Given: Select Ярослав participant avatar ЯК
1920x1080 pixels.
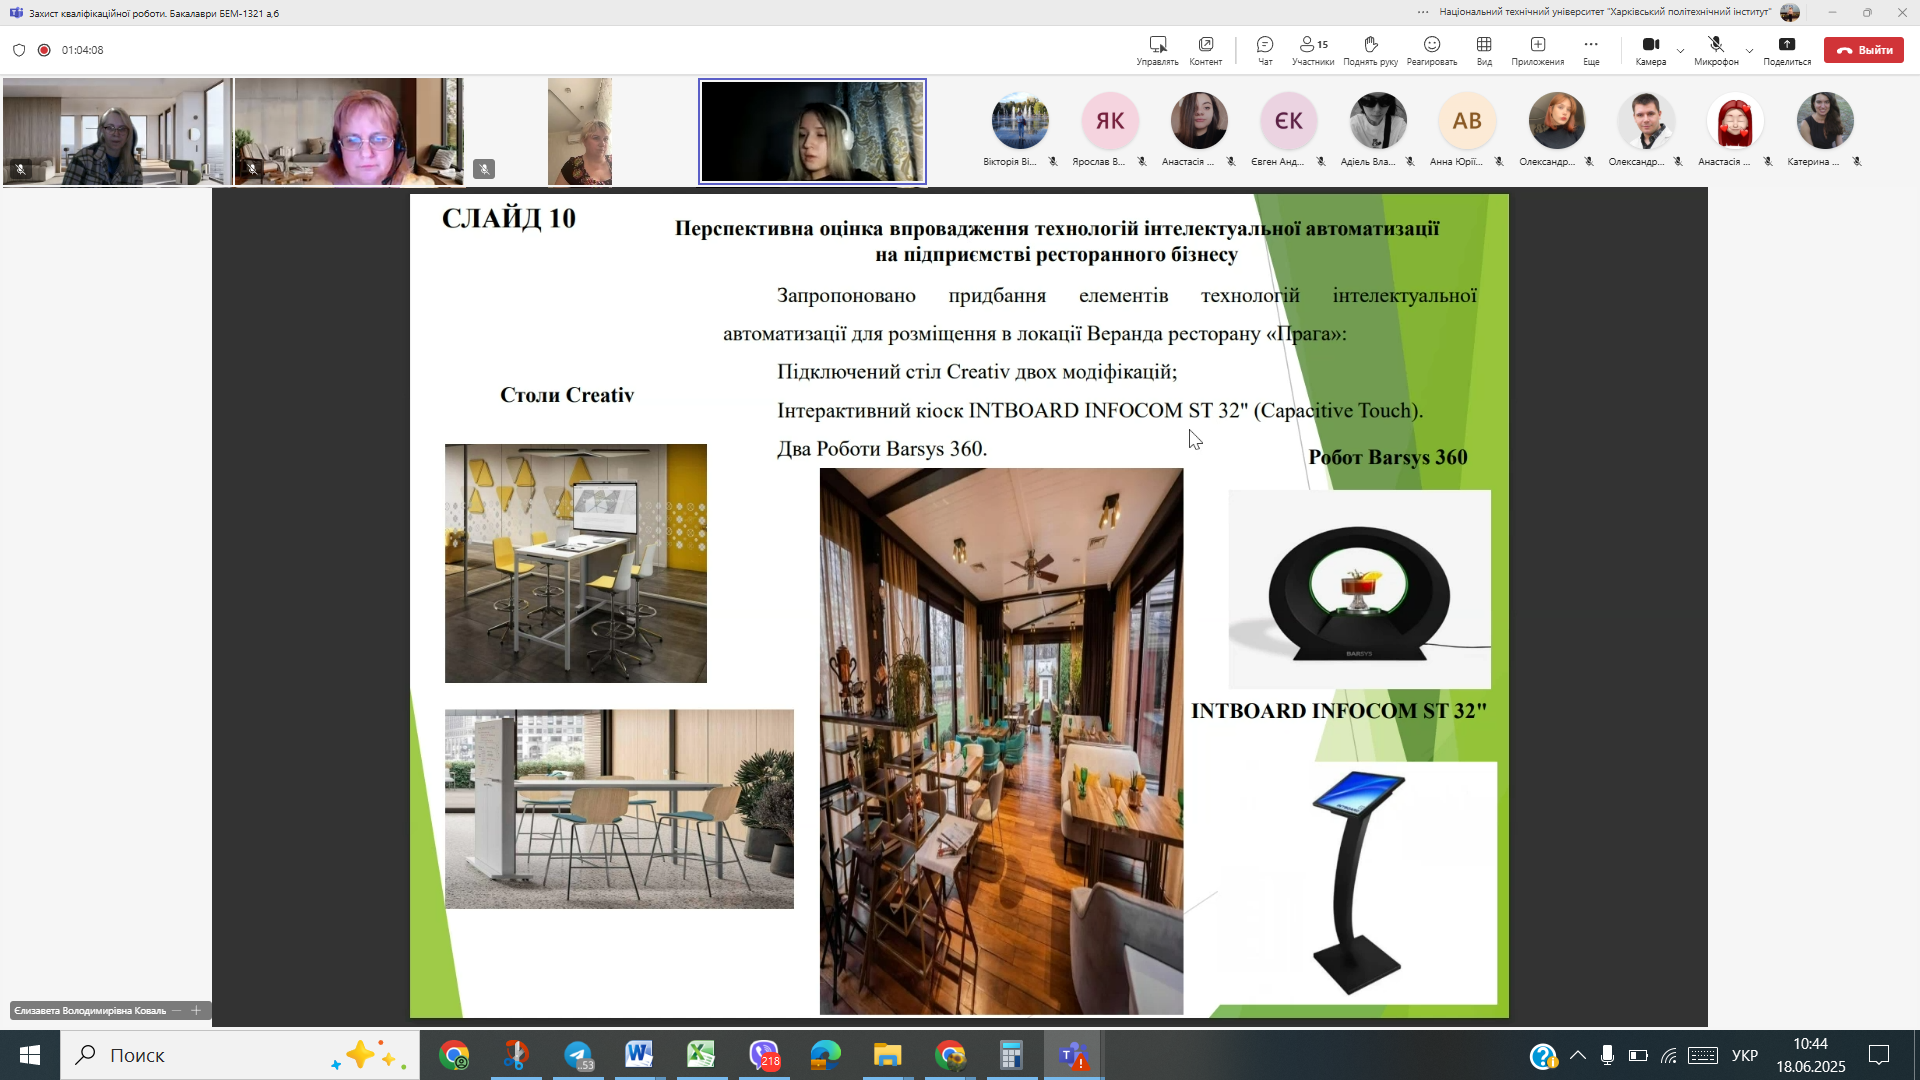Looking at the screenshot, I should (x=1110, y=121).
